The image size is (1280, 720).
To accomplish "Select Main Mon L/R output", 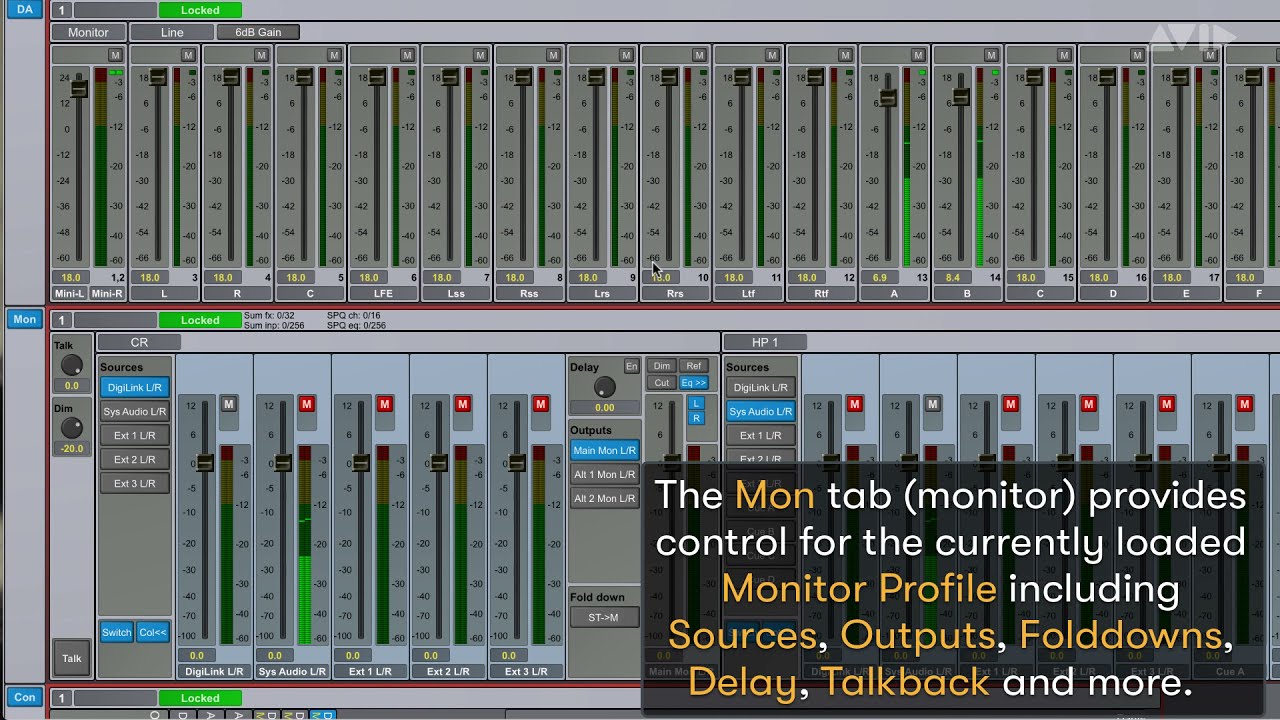I will tap(604, 450).
